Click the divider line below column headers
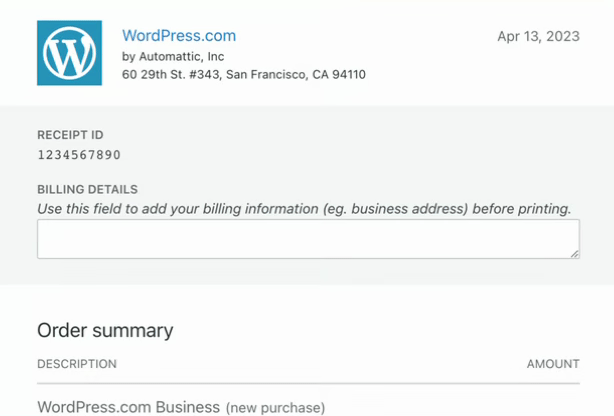Image resolution: width=614 pixels, height=416 pixels. click(x=308, y=383)
